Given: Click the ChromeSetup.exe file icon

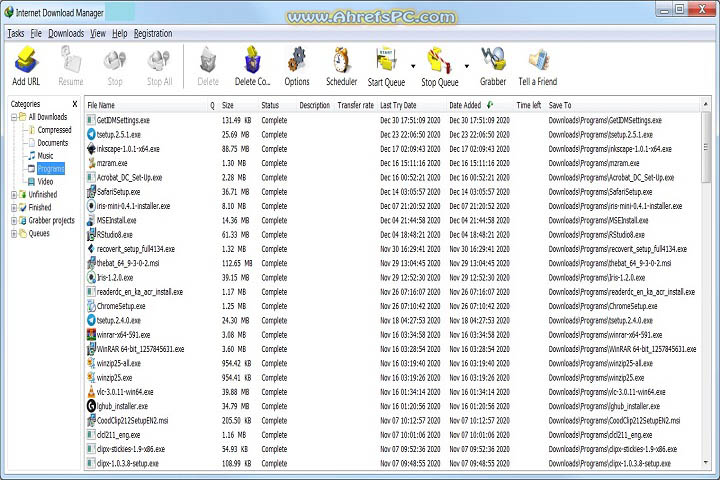Looking at the screenshot, I should pyautogui.click(x=91, y=306).
